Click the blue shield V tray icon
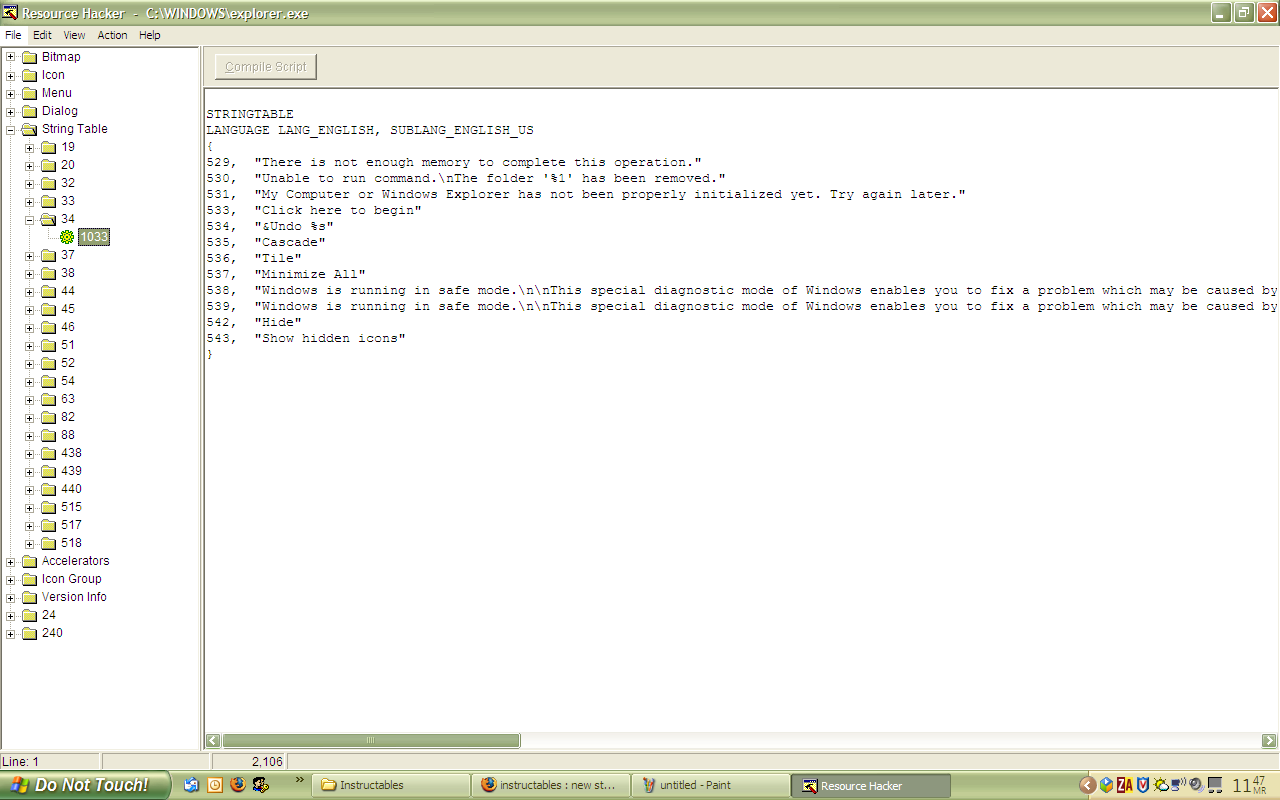The width and height of the screenshot is (1280, 800). [1143, 785]
